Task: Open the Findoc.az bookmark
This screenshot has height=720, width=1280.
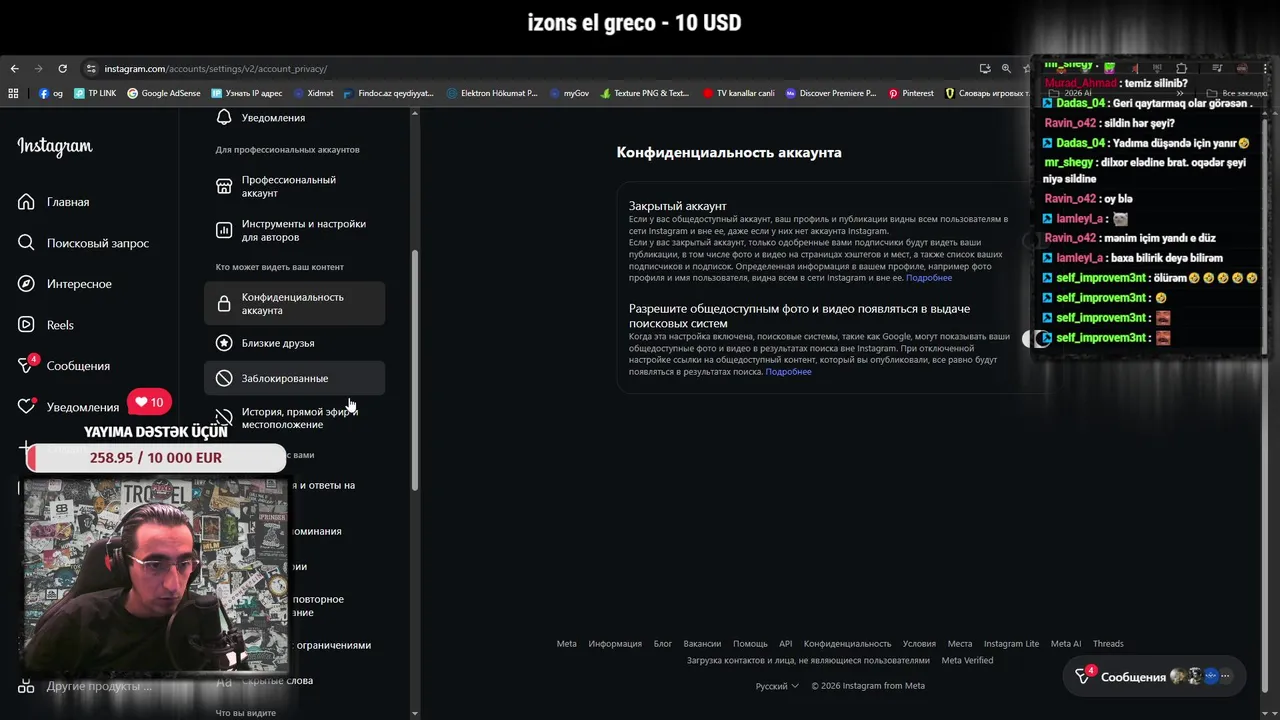Action: tap(388, 93)
